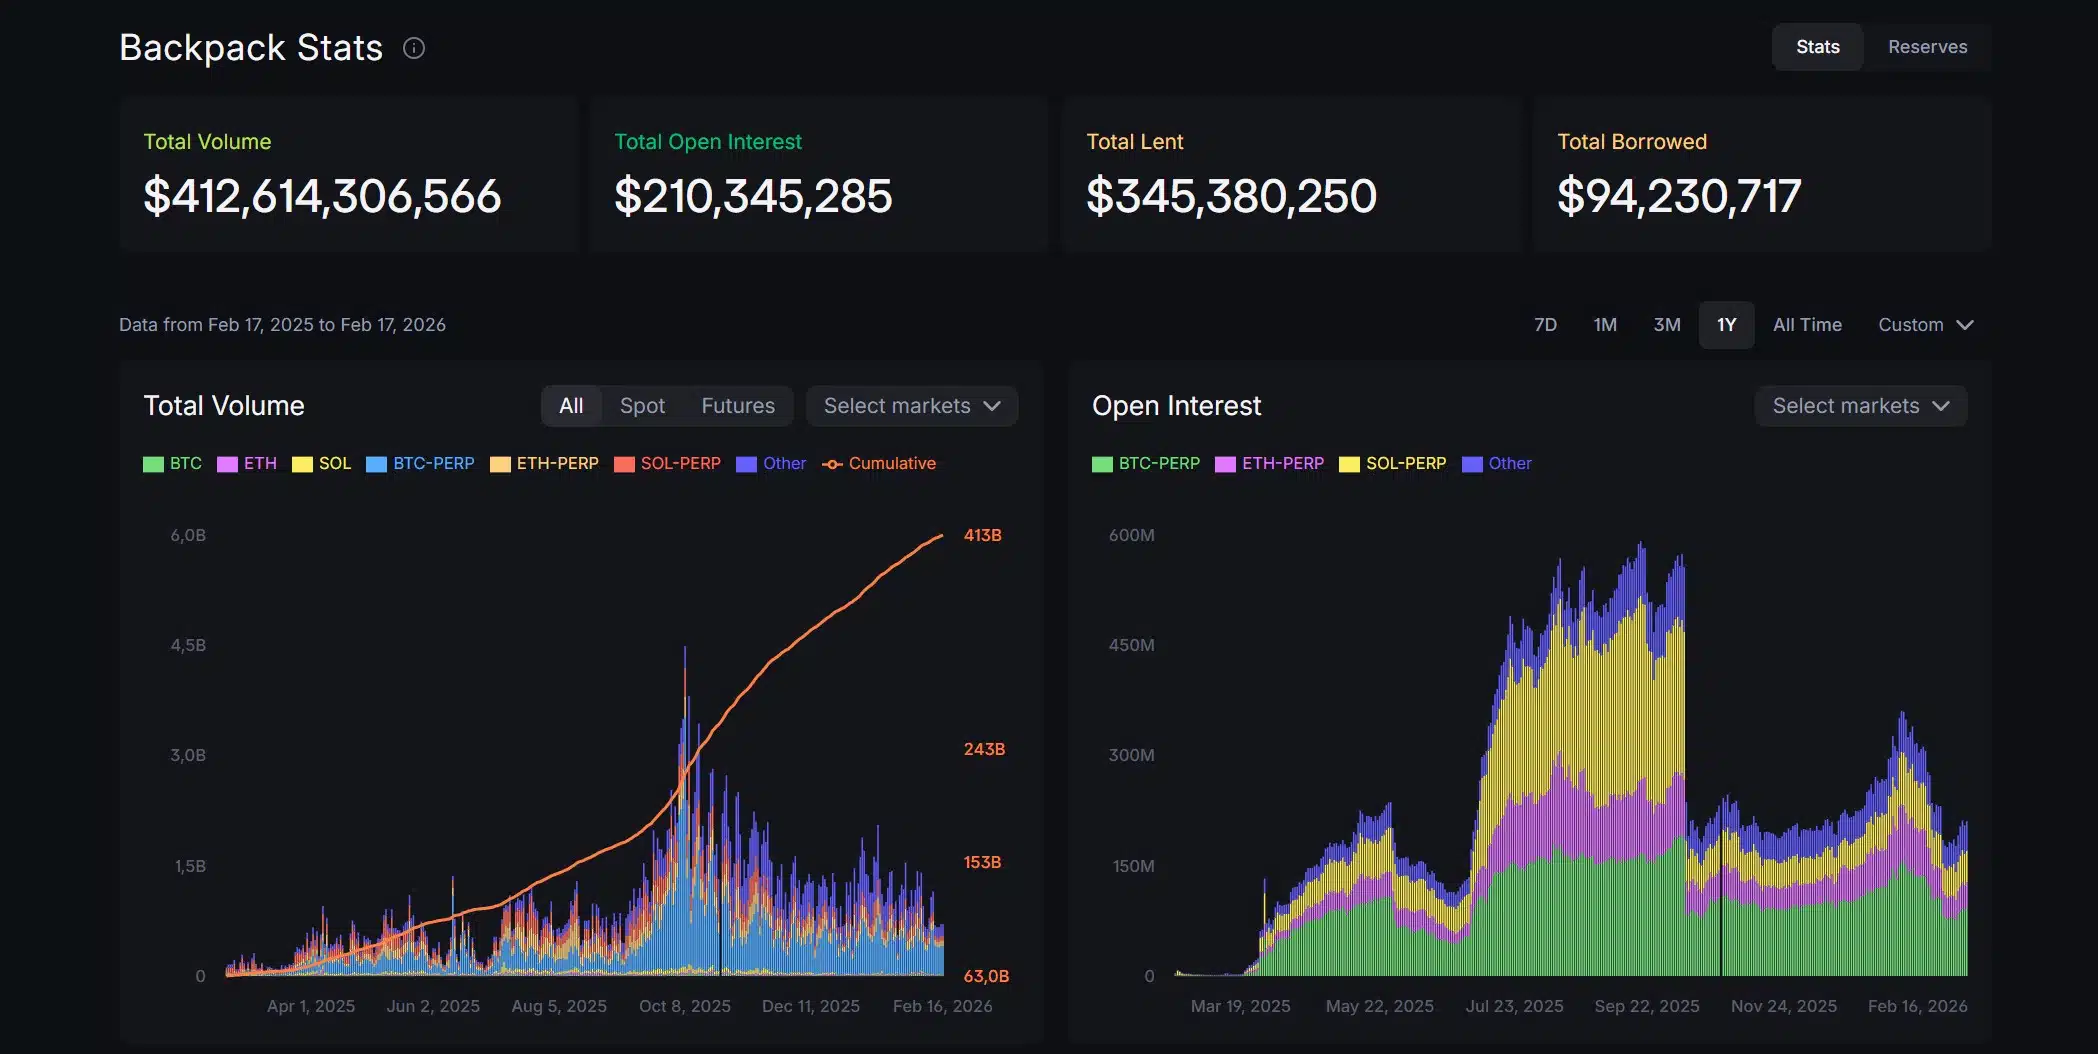Toggle BTC-PERP green legend in Open Interest

coord(1146,464)
